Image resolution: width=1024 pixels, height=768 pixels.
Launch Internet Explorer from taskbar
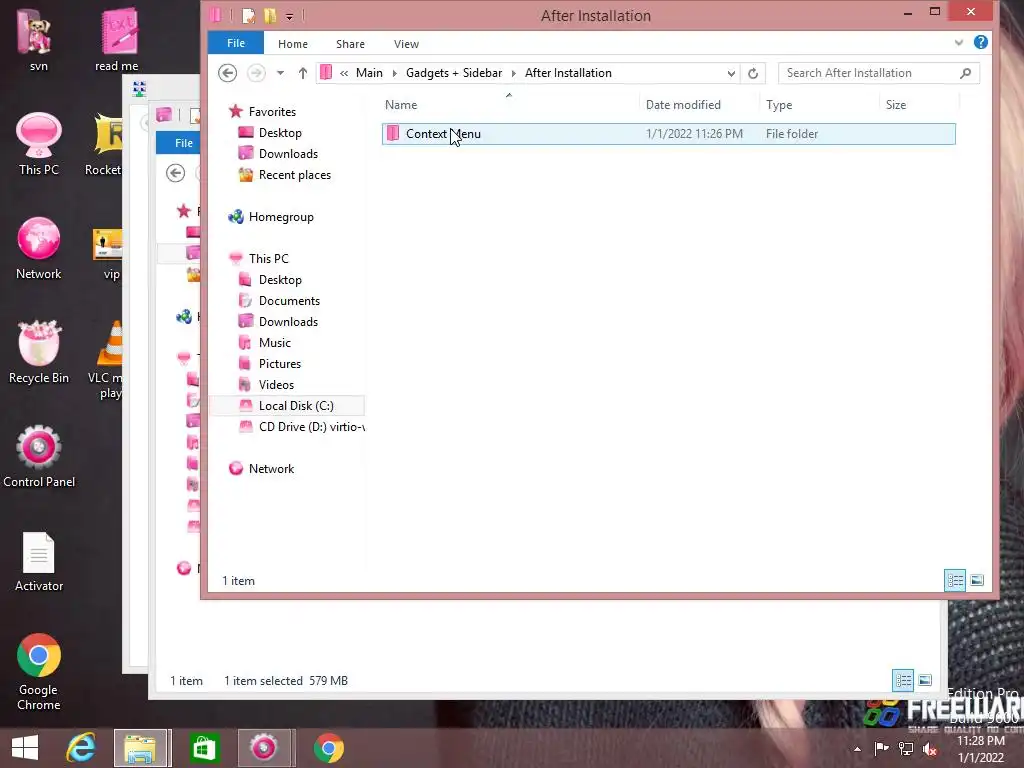(80, 748)
